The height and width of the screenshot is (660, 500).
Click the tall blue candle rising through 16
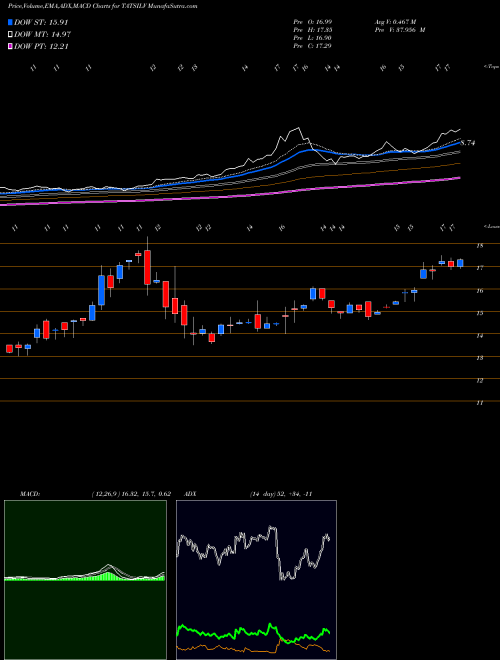(x=101, y=290)
